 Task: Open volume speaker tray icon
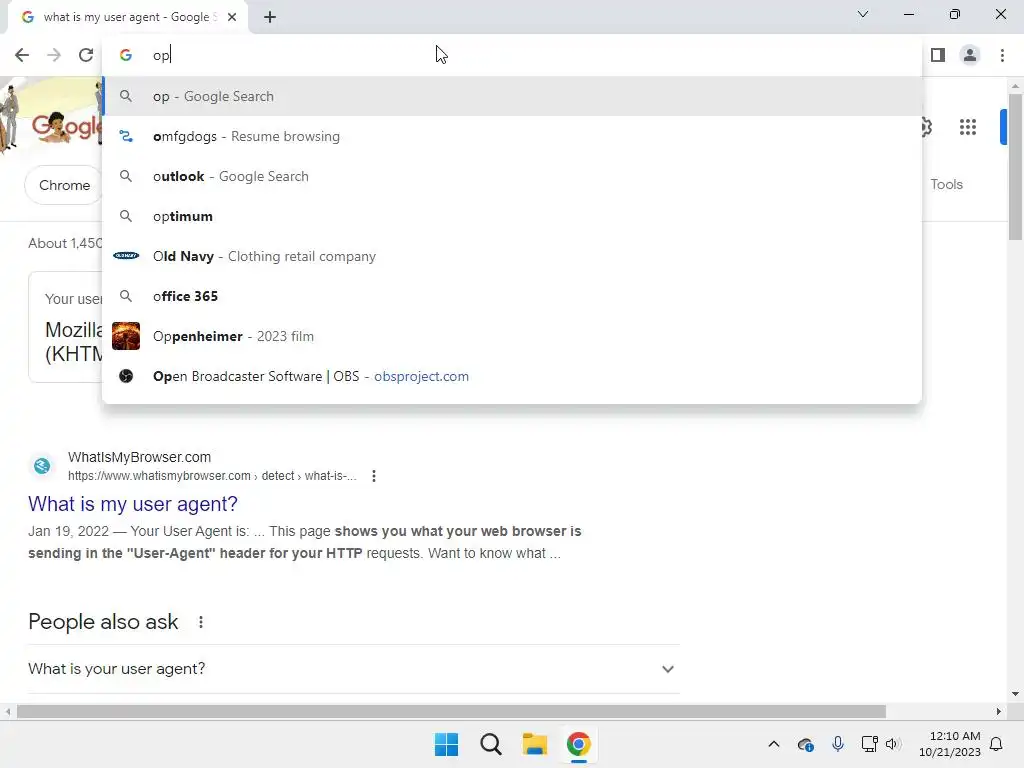click(x=893, y=744)
